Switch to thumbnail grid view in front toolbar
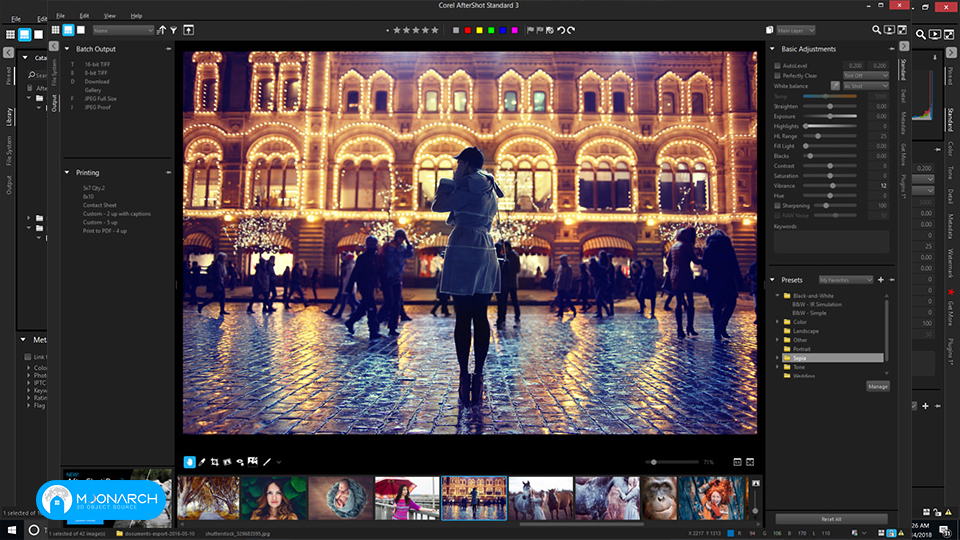 point(56,30)
